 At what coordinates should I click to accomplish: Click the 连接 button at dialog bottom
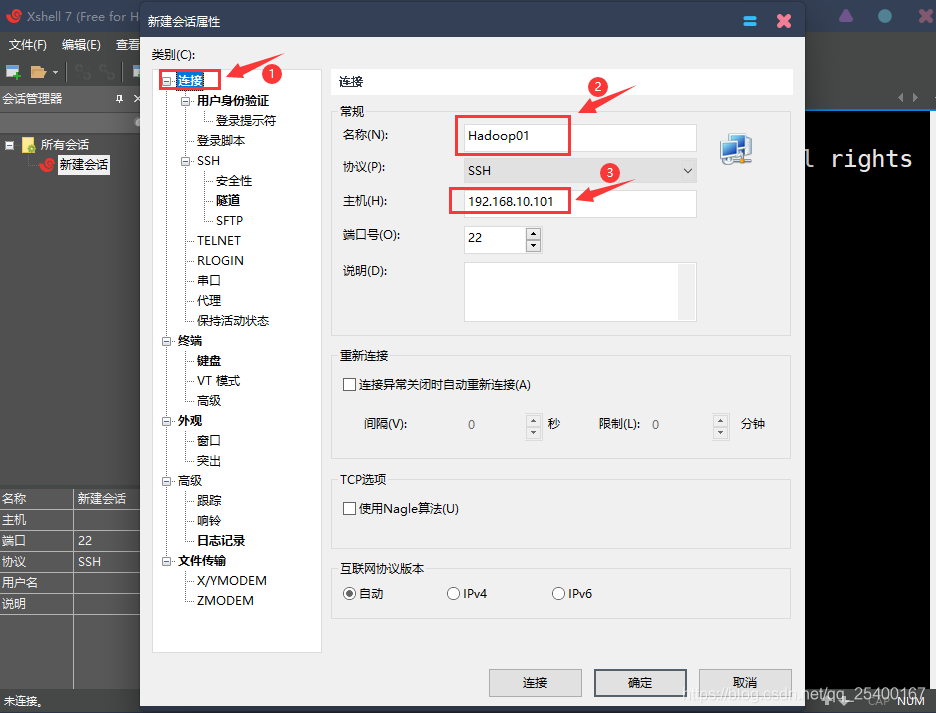point(535,683)
